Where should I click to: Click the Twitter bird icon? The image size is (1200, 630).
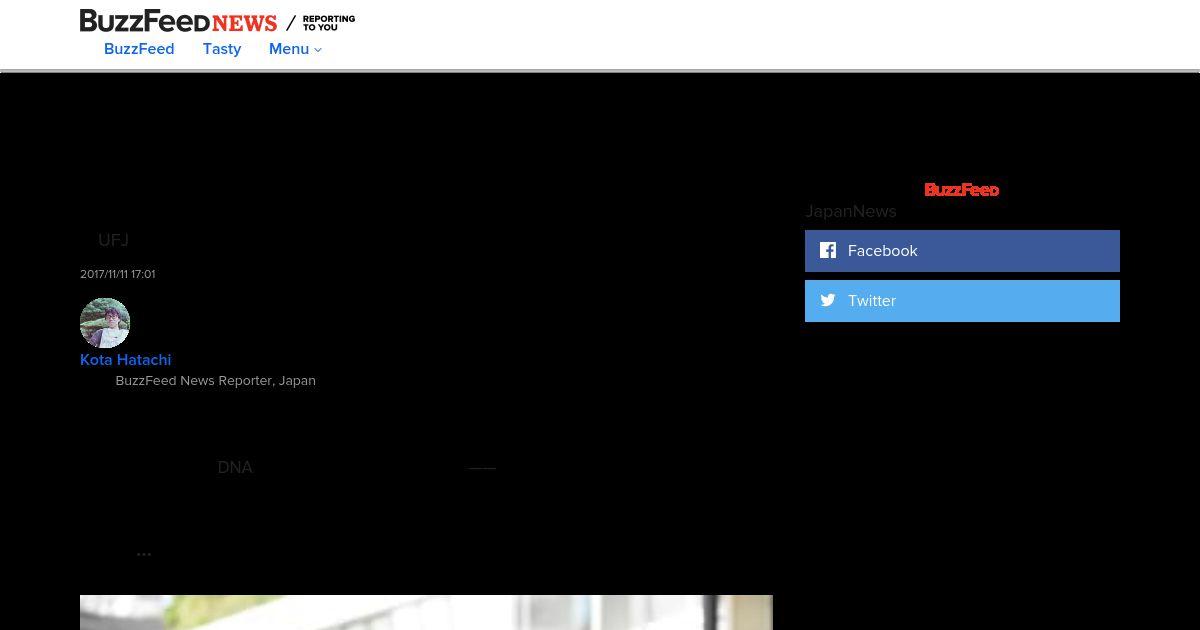(x=828, y=300)
